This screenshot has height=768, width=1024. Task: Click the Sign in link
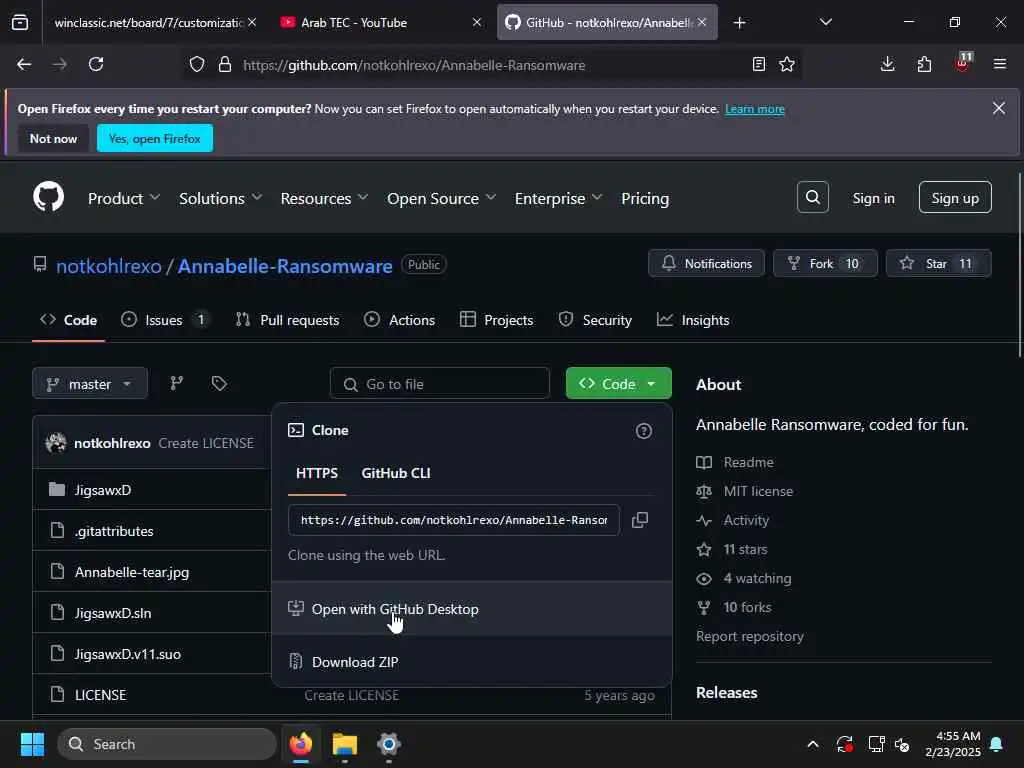pyautogui.click(x=873, y=198)
